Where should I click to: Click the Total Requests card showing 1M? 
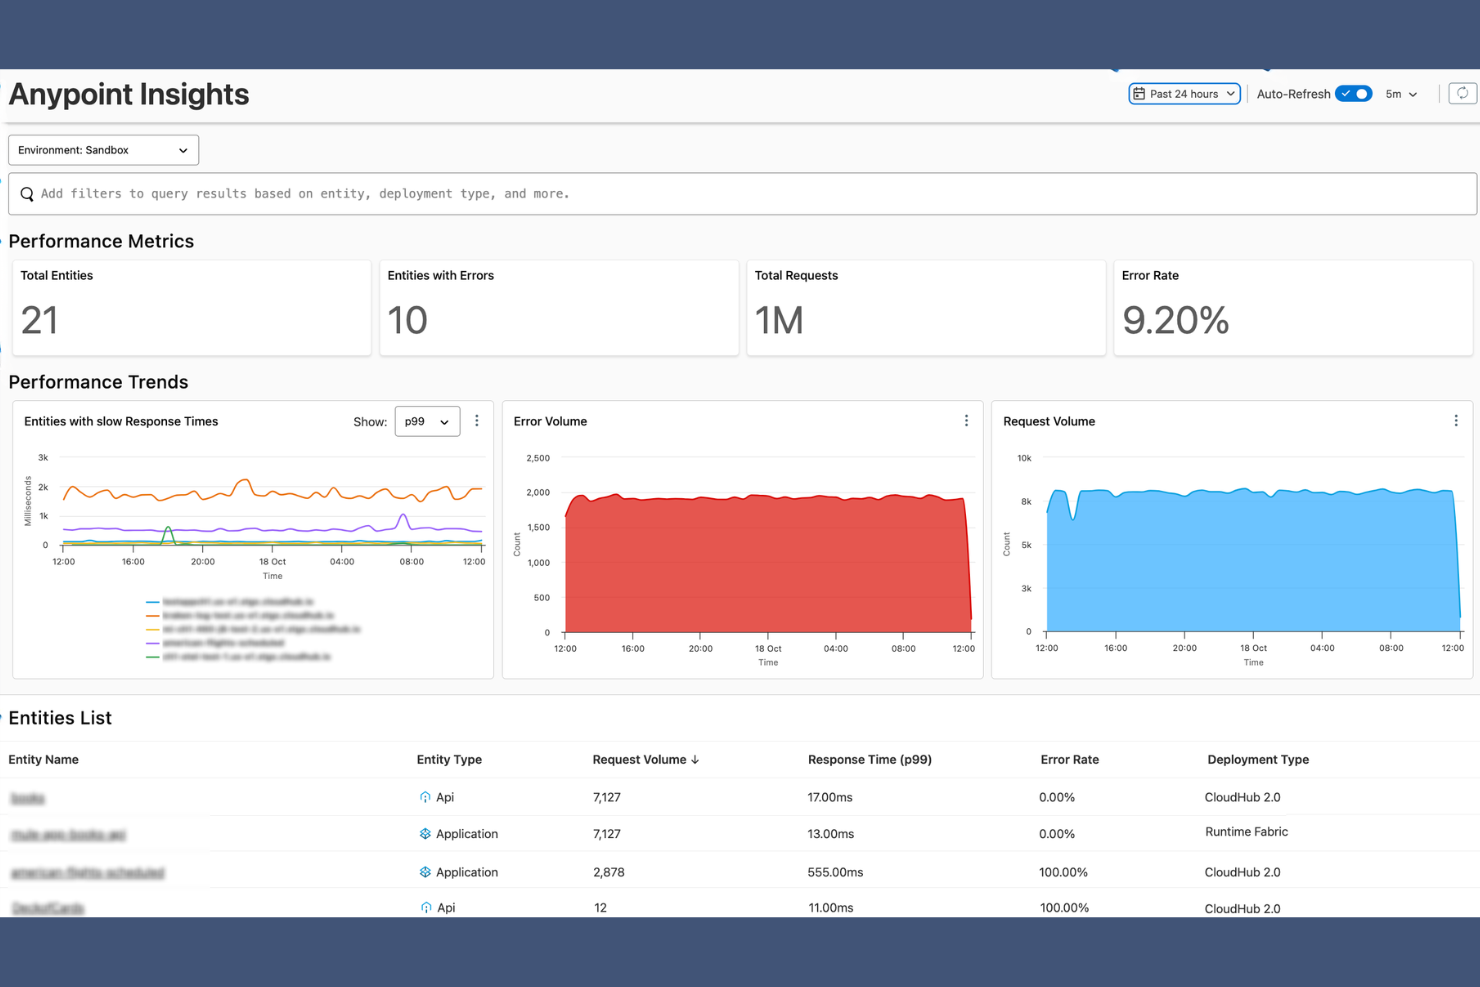pyautogui.click(x=926, y=308)
